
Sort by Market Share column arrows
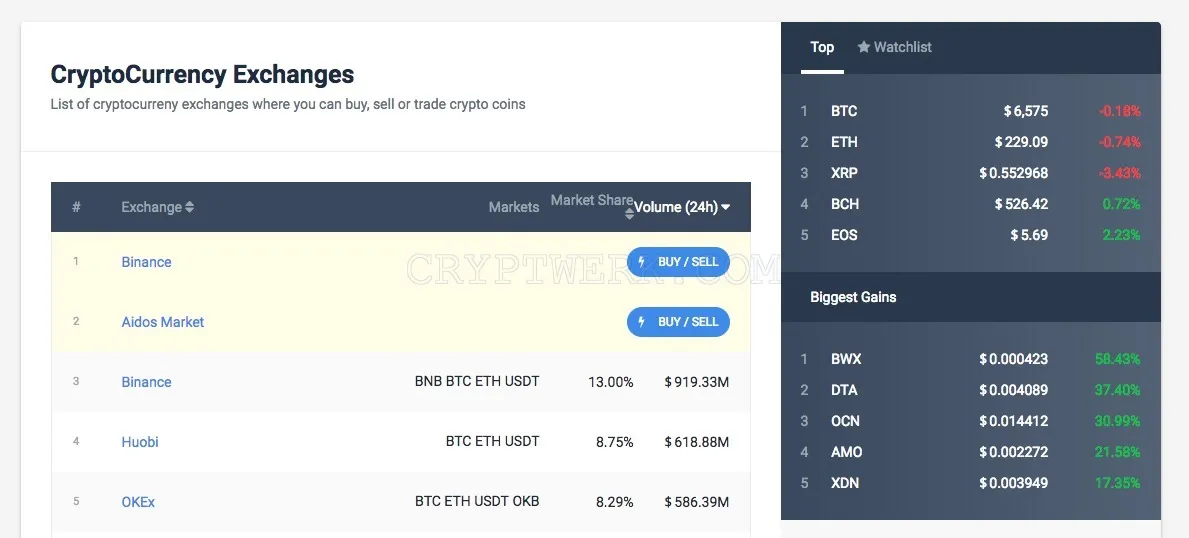(629, 215)
